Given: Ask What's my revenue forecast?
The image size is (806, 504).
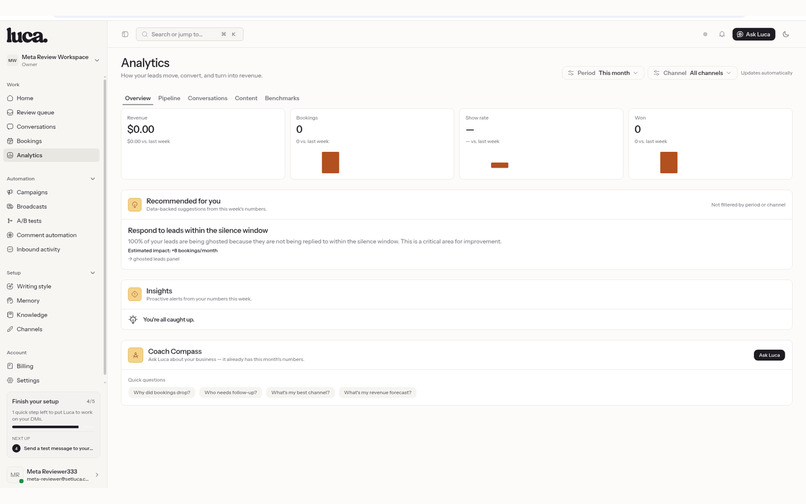Looking at the screenshot, I should [x=377, y=393].
